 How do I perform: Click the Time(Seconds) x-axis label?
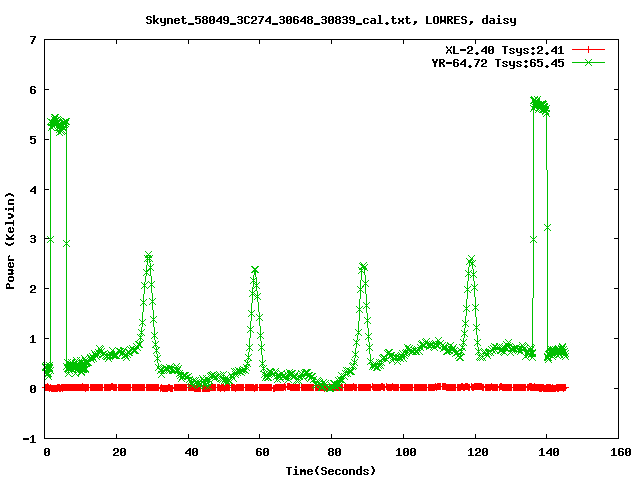tap(330, 471)
